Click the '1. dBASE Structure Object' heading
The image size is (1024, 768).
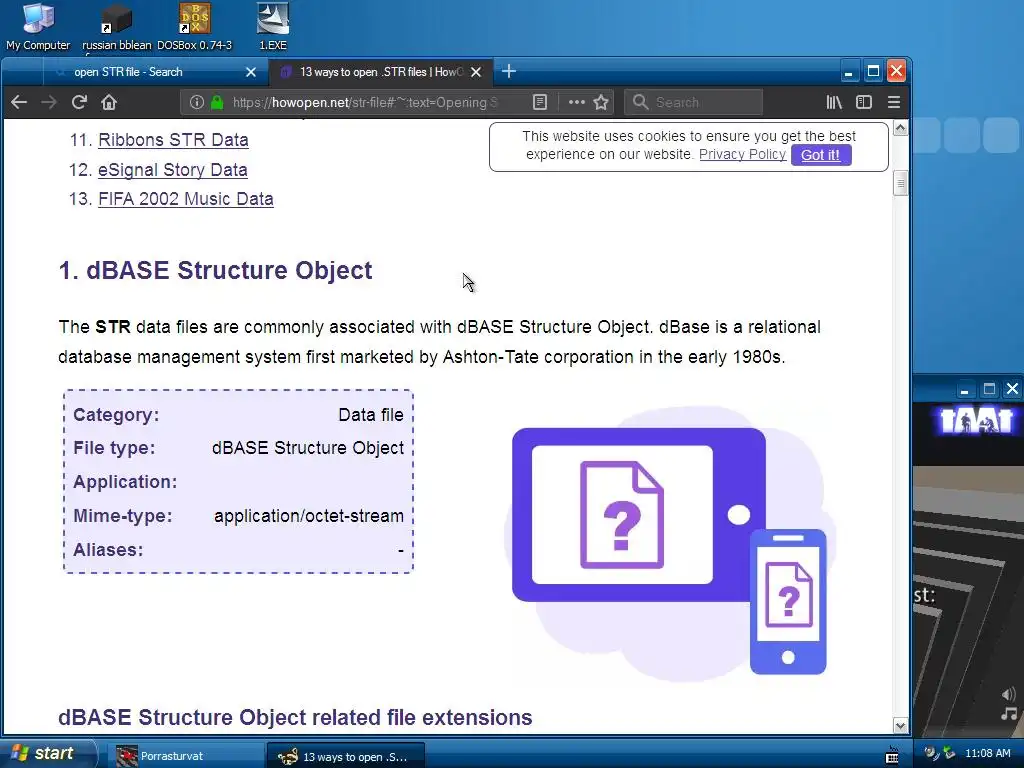pos(216,270)
